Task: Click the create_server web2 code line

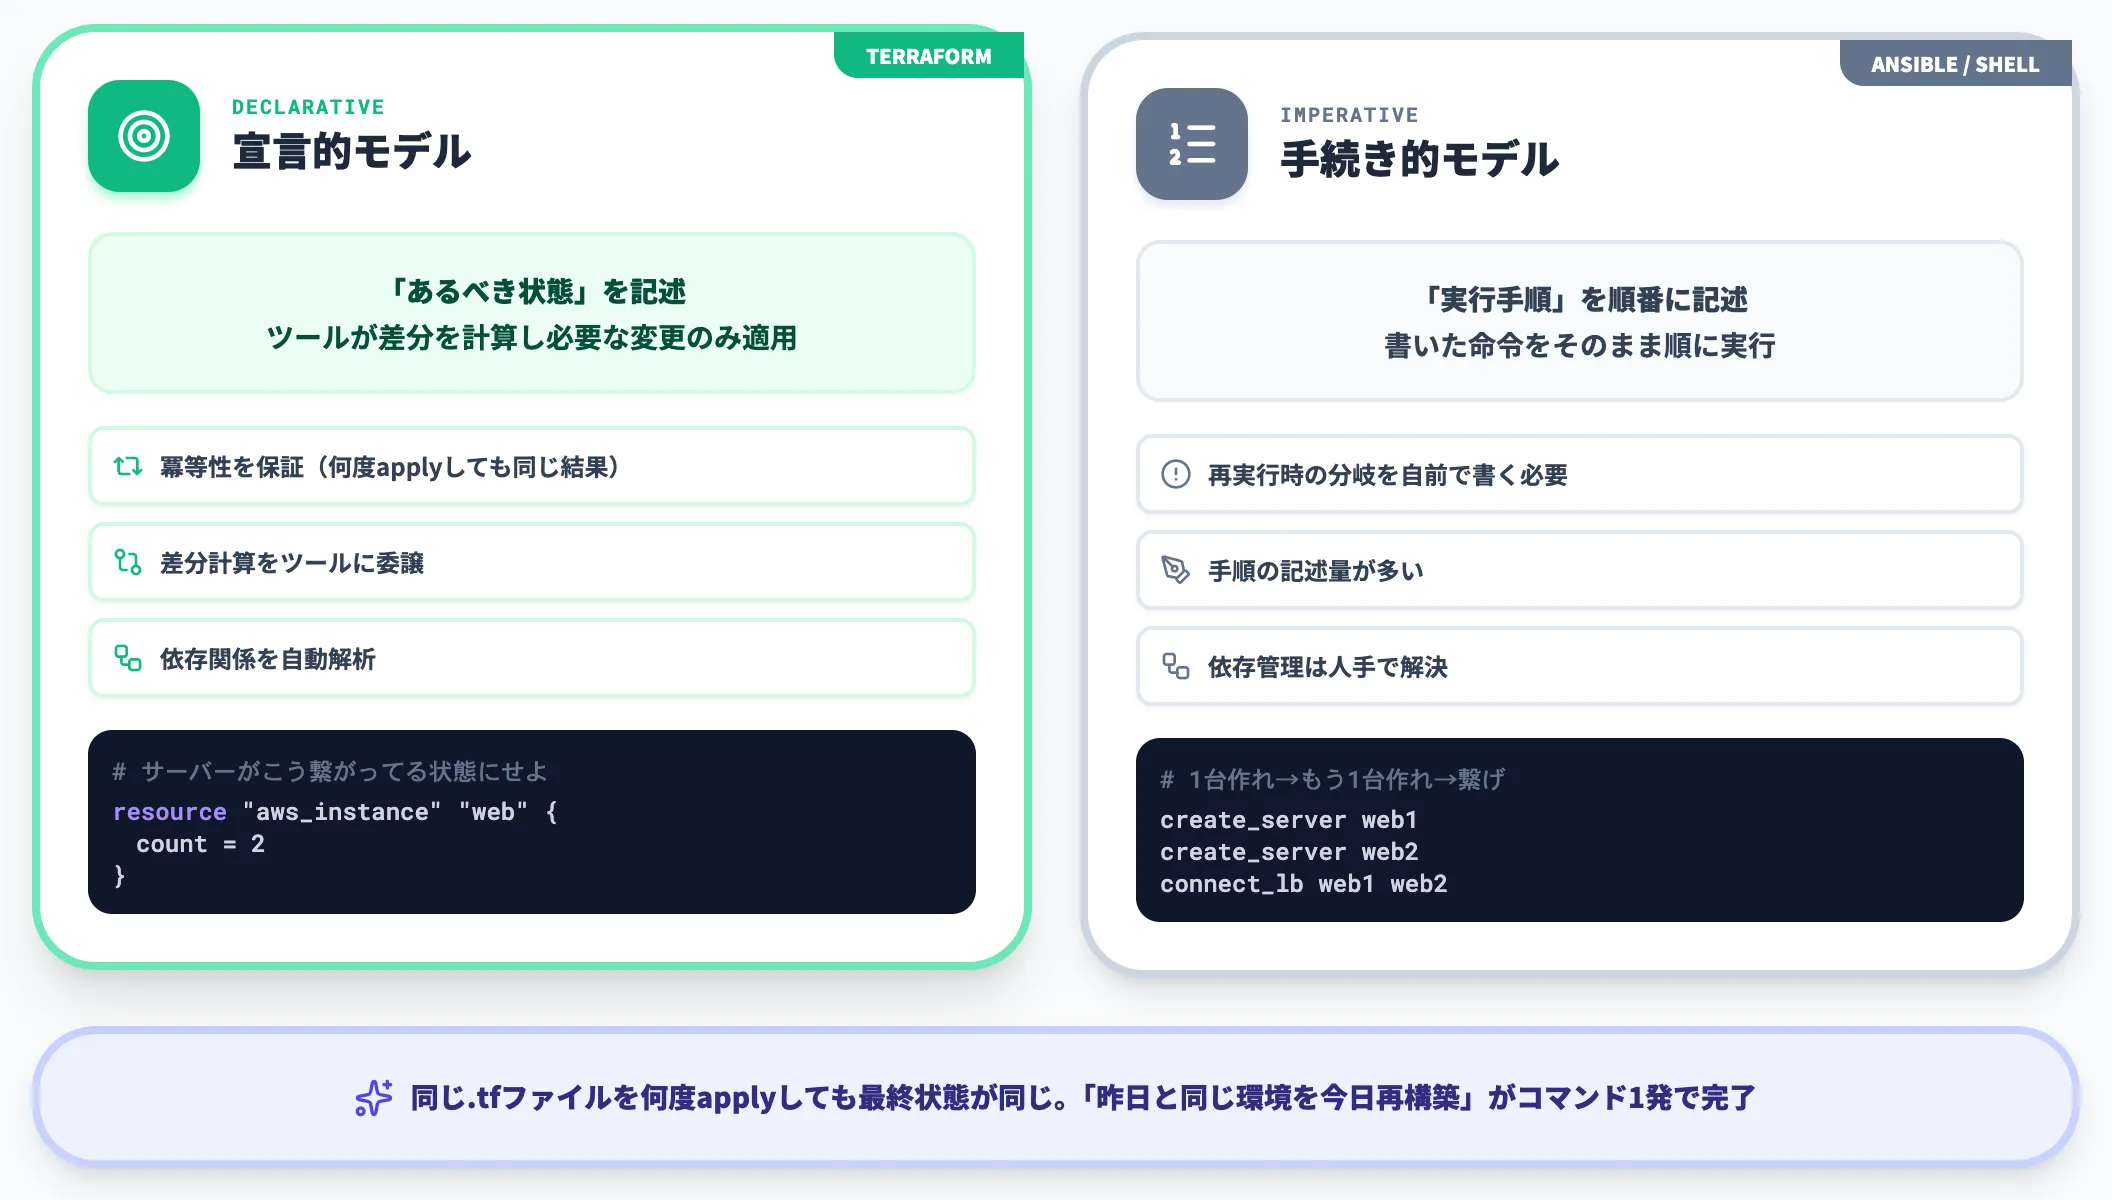Action: 1289,852
